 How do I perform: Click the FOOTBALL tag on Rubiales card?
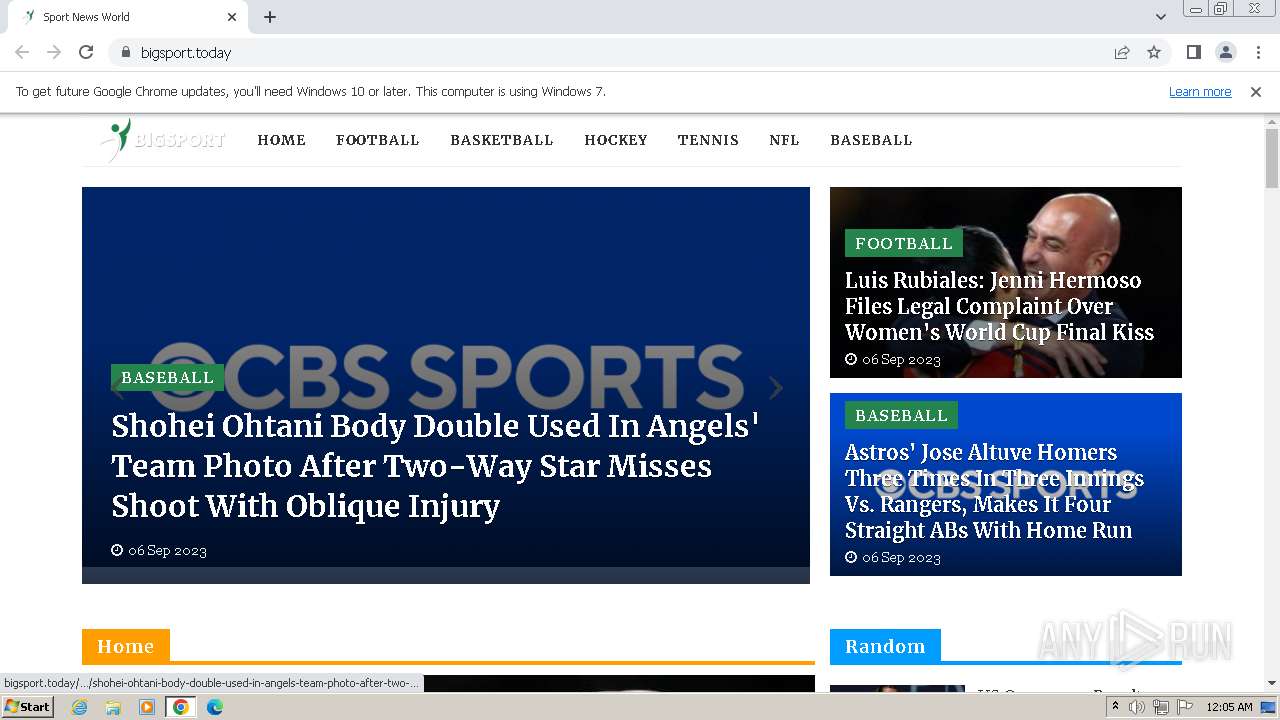tap(903, 243)
